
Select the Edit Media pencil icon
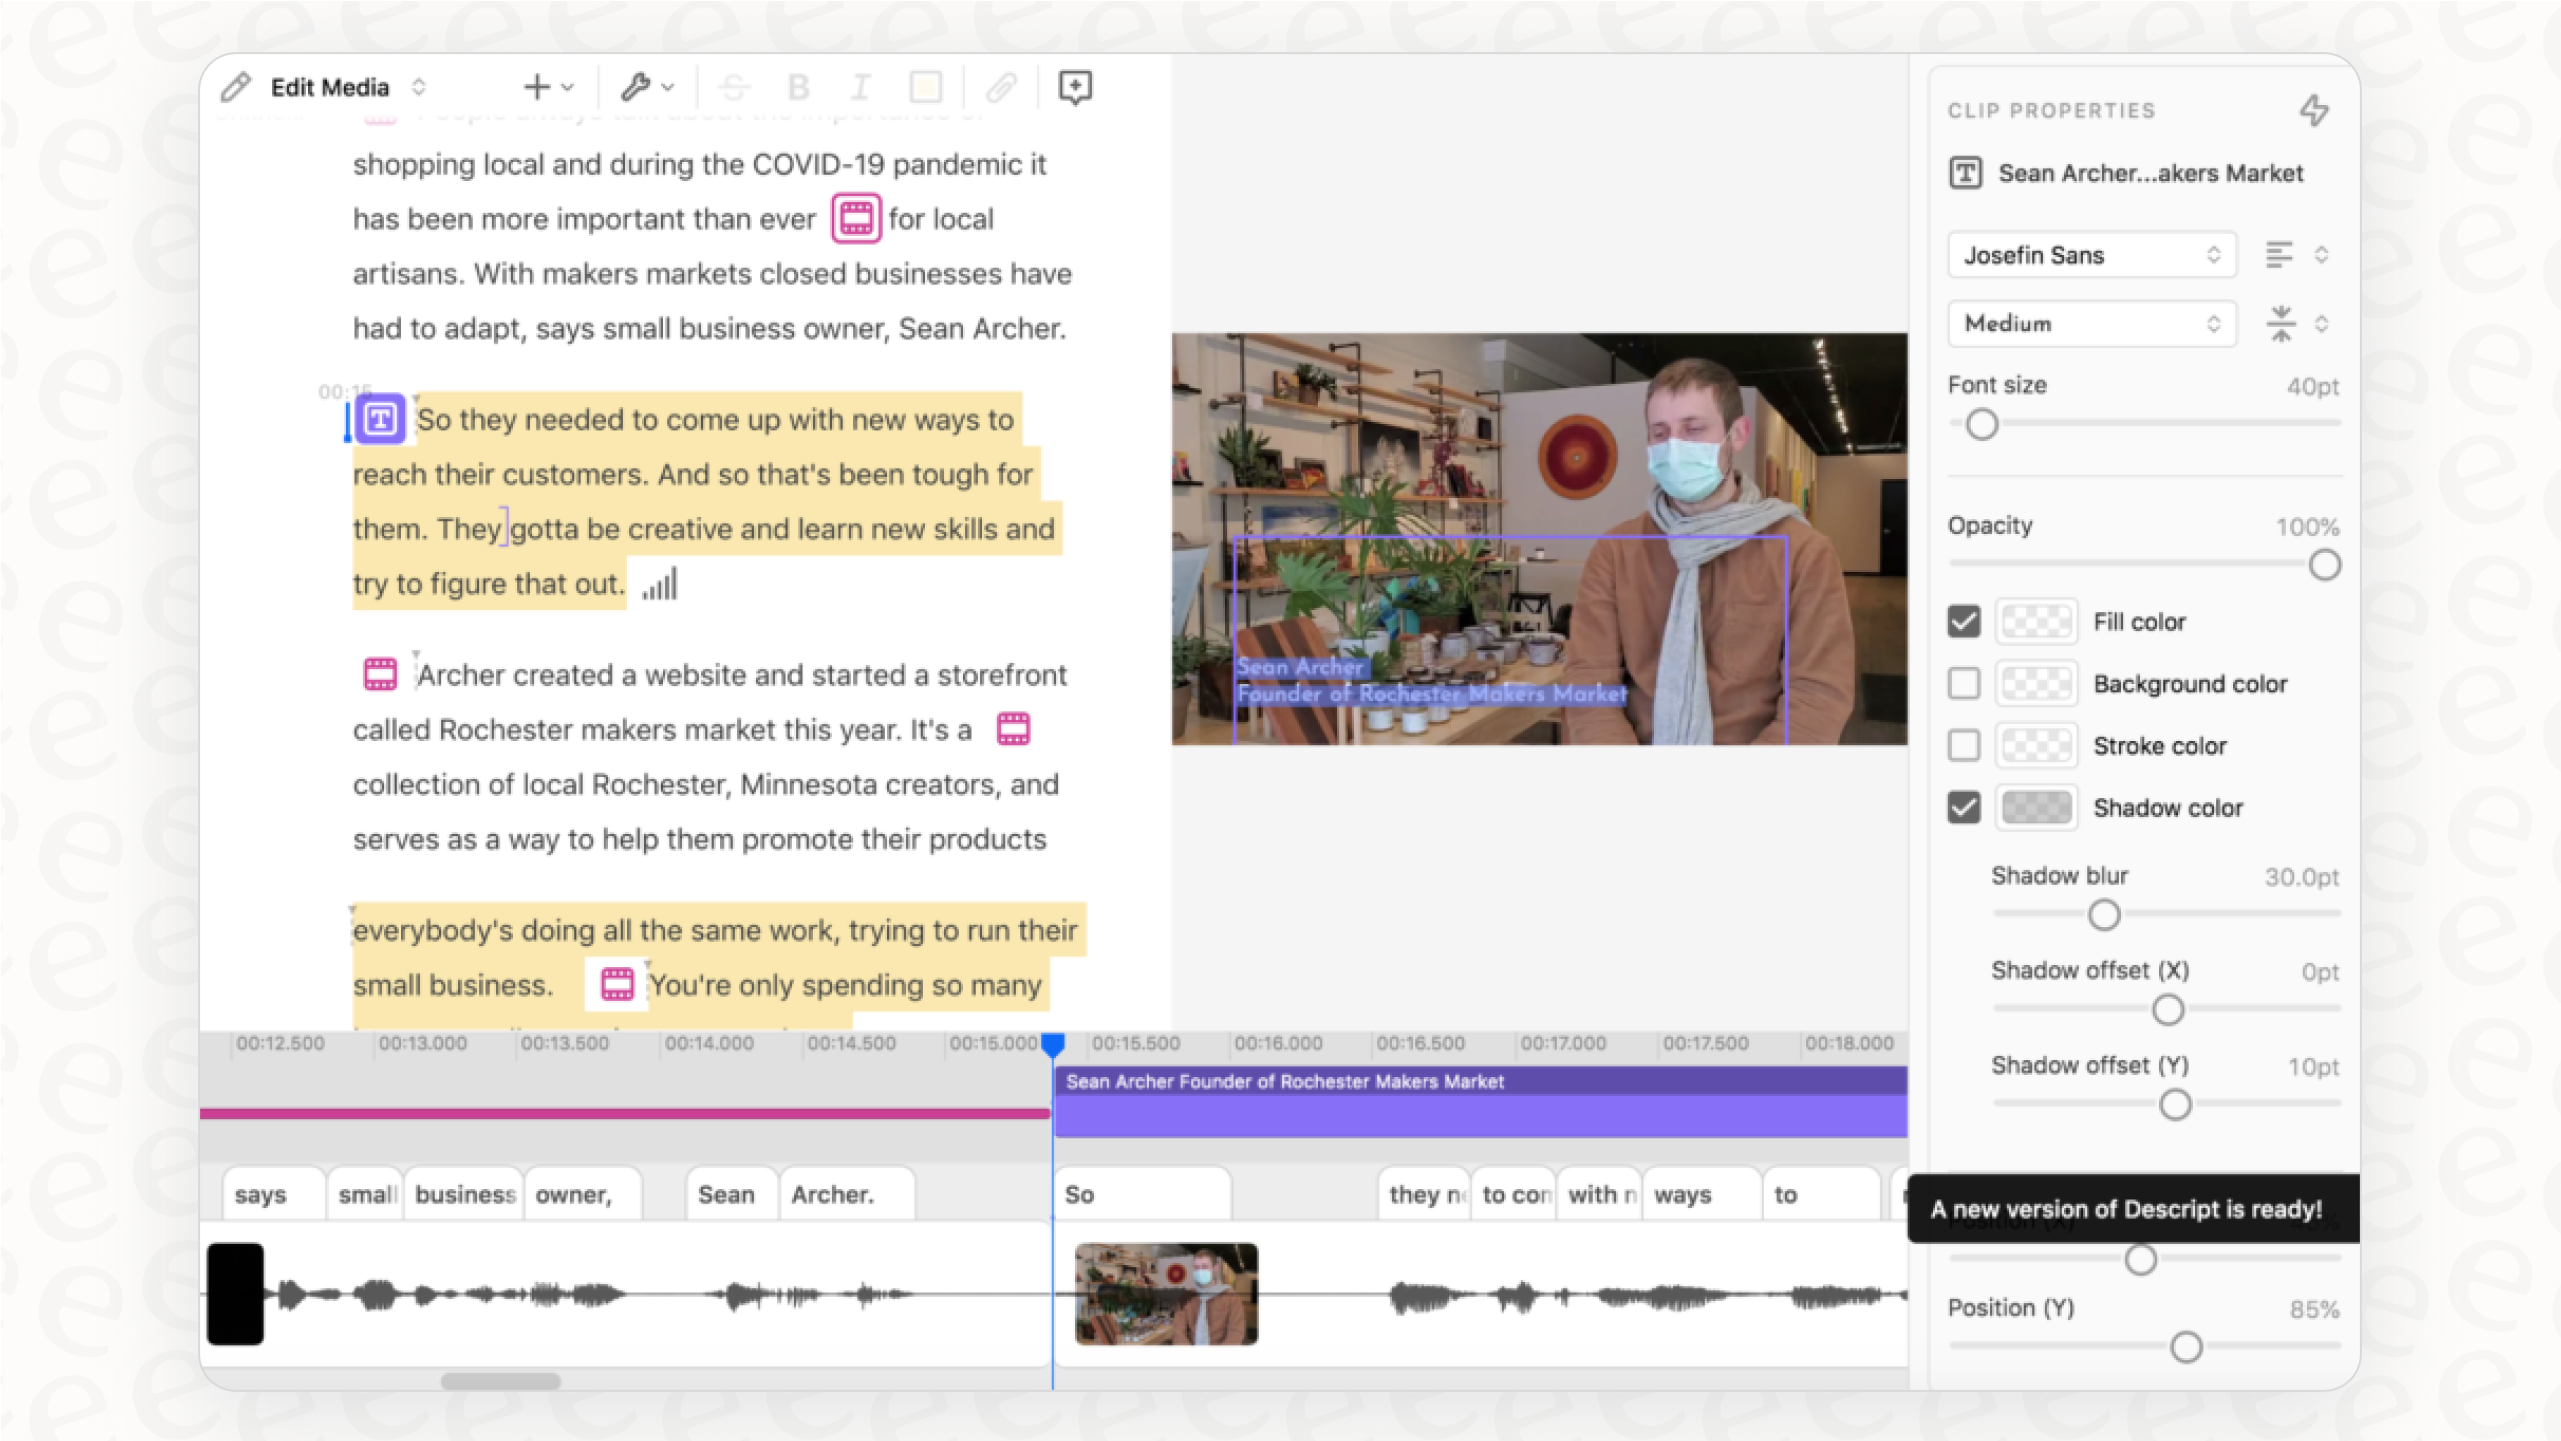237,87
